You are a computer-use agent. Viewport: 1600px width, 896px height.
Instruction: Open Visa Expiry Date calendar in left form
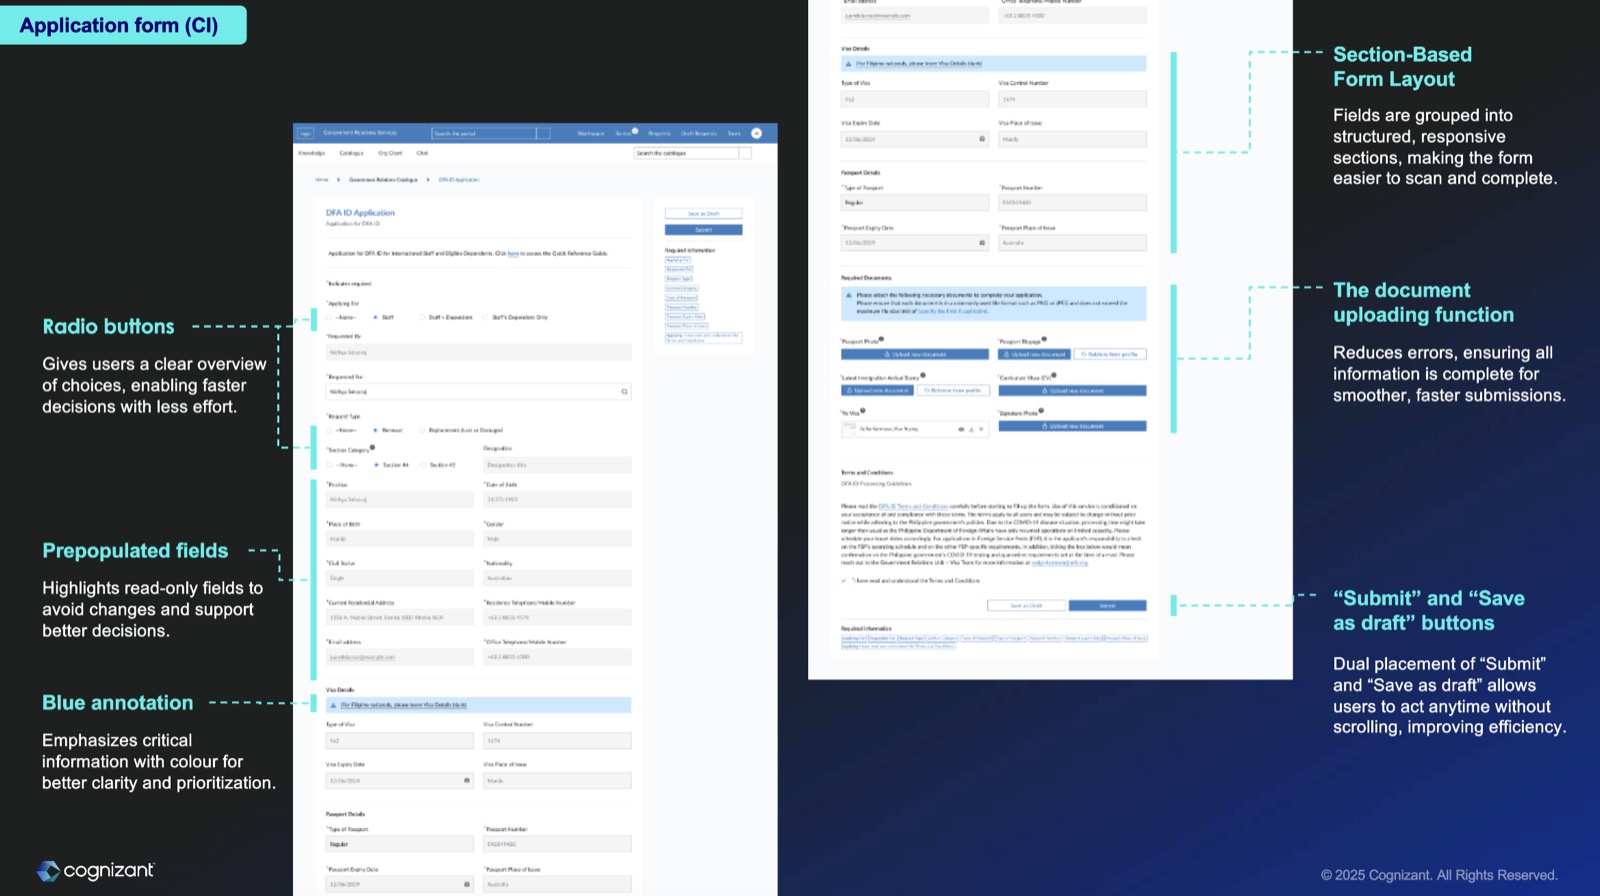tap(467, 780)
